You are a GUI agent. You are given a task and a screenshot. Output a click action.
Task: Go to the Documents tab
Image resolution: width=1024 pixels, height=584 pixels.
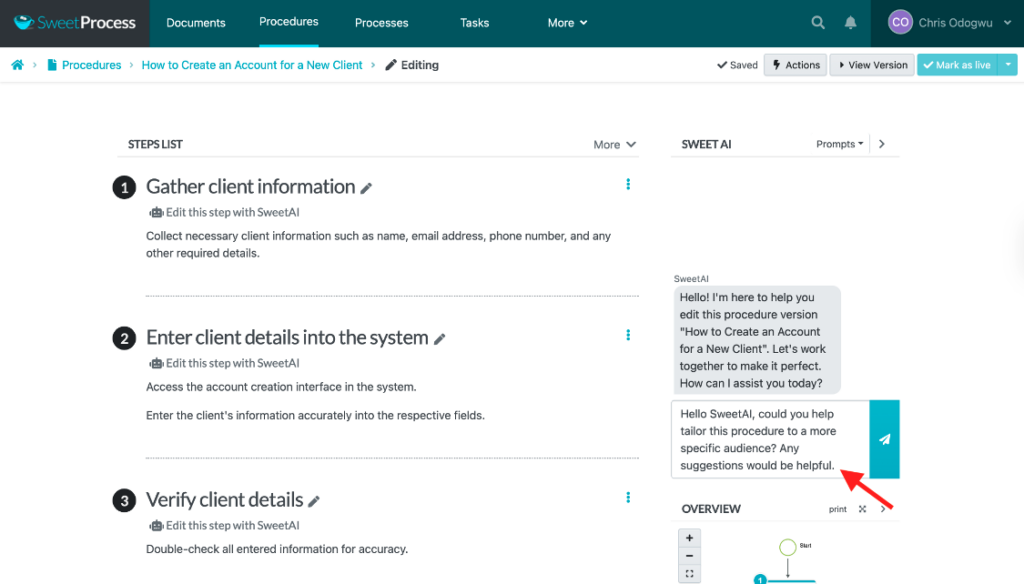click(196, 23)
